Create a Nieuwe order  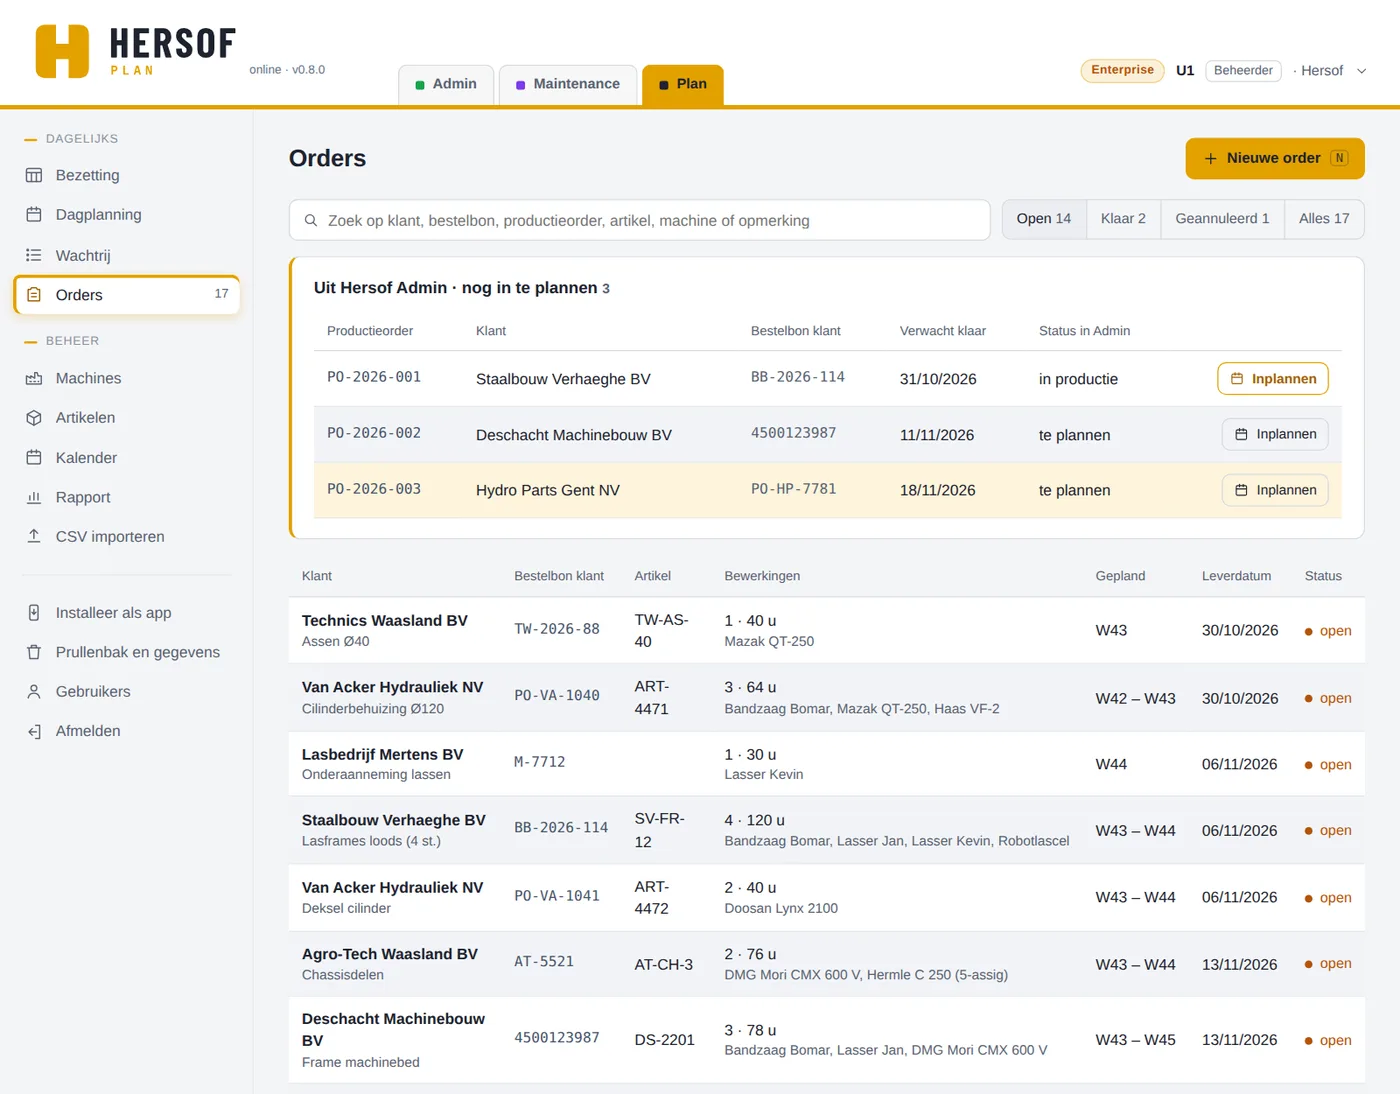point(1275,159)
